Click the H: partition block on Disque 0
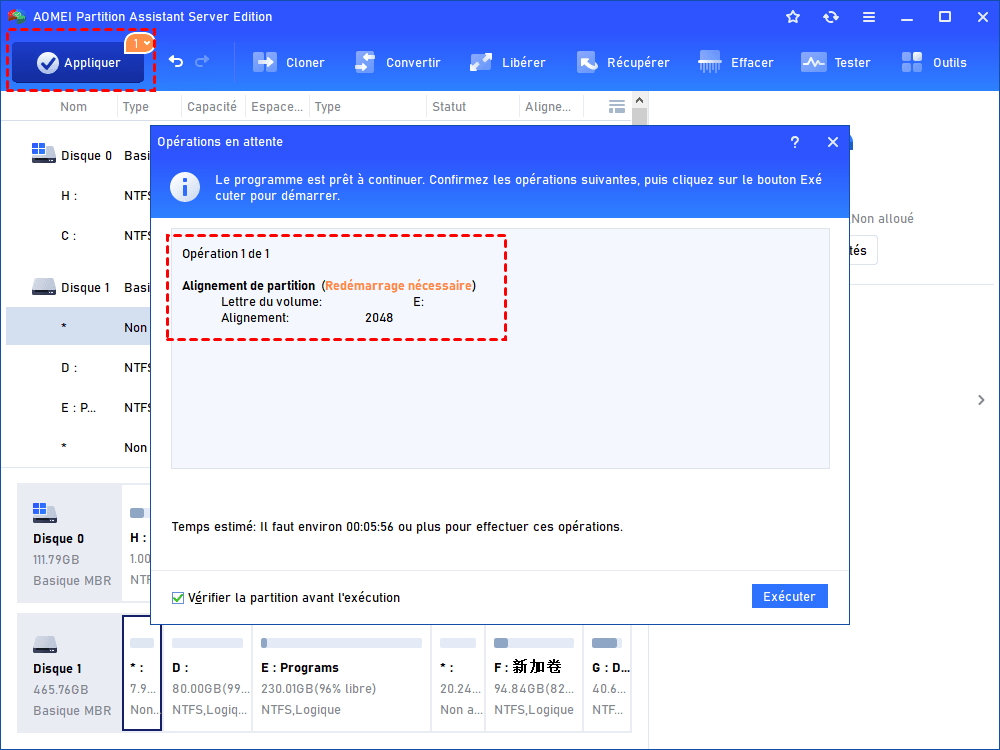The height and width of the screenshot is (750, 1000). pos(138,543)
